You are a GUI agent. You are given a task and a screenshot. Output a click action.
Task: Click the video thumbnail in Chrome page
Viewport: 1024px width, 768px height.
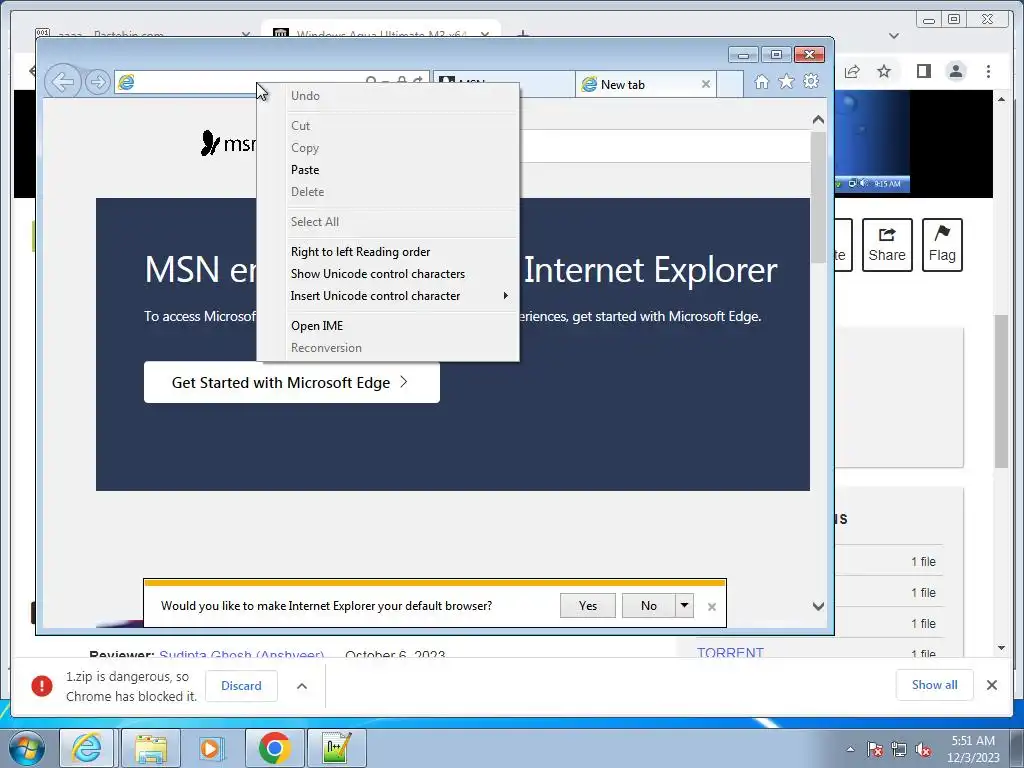pos(872,143)
